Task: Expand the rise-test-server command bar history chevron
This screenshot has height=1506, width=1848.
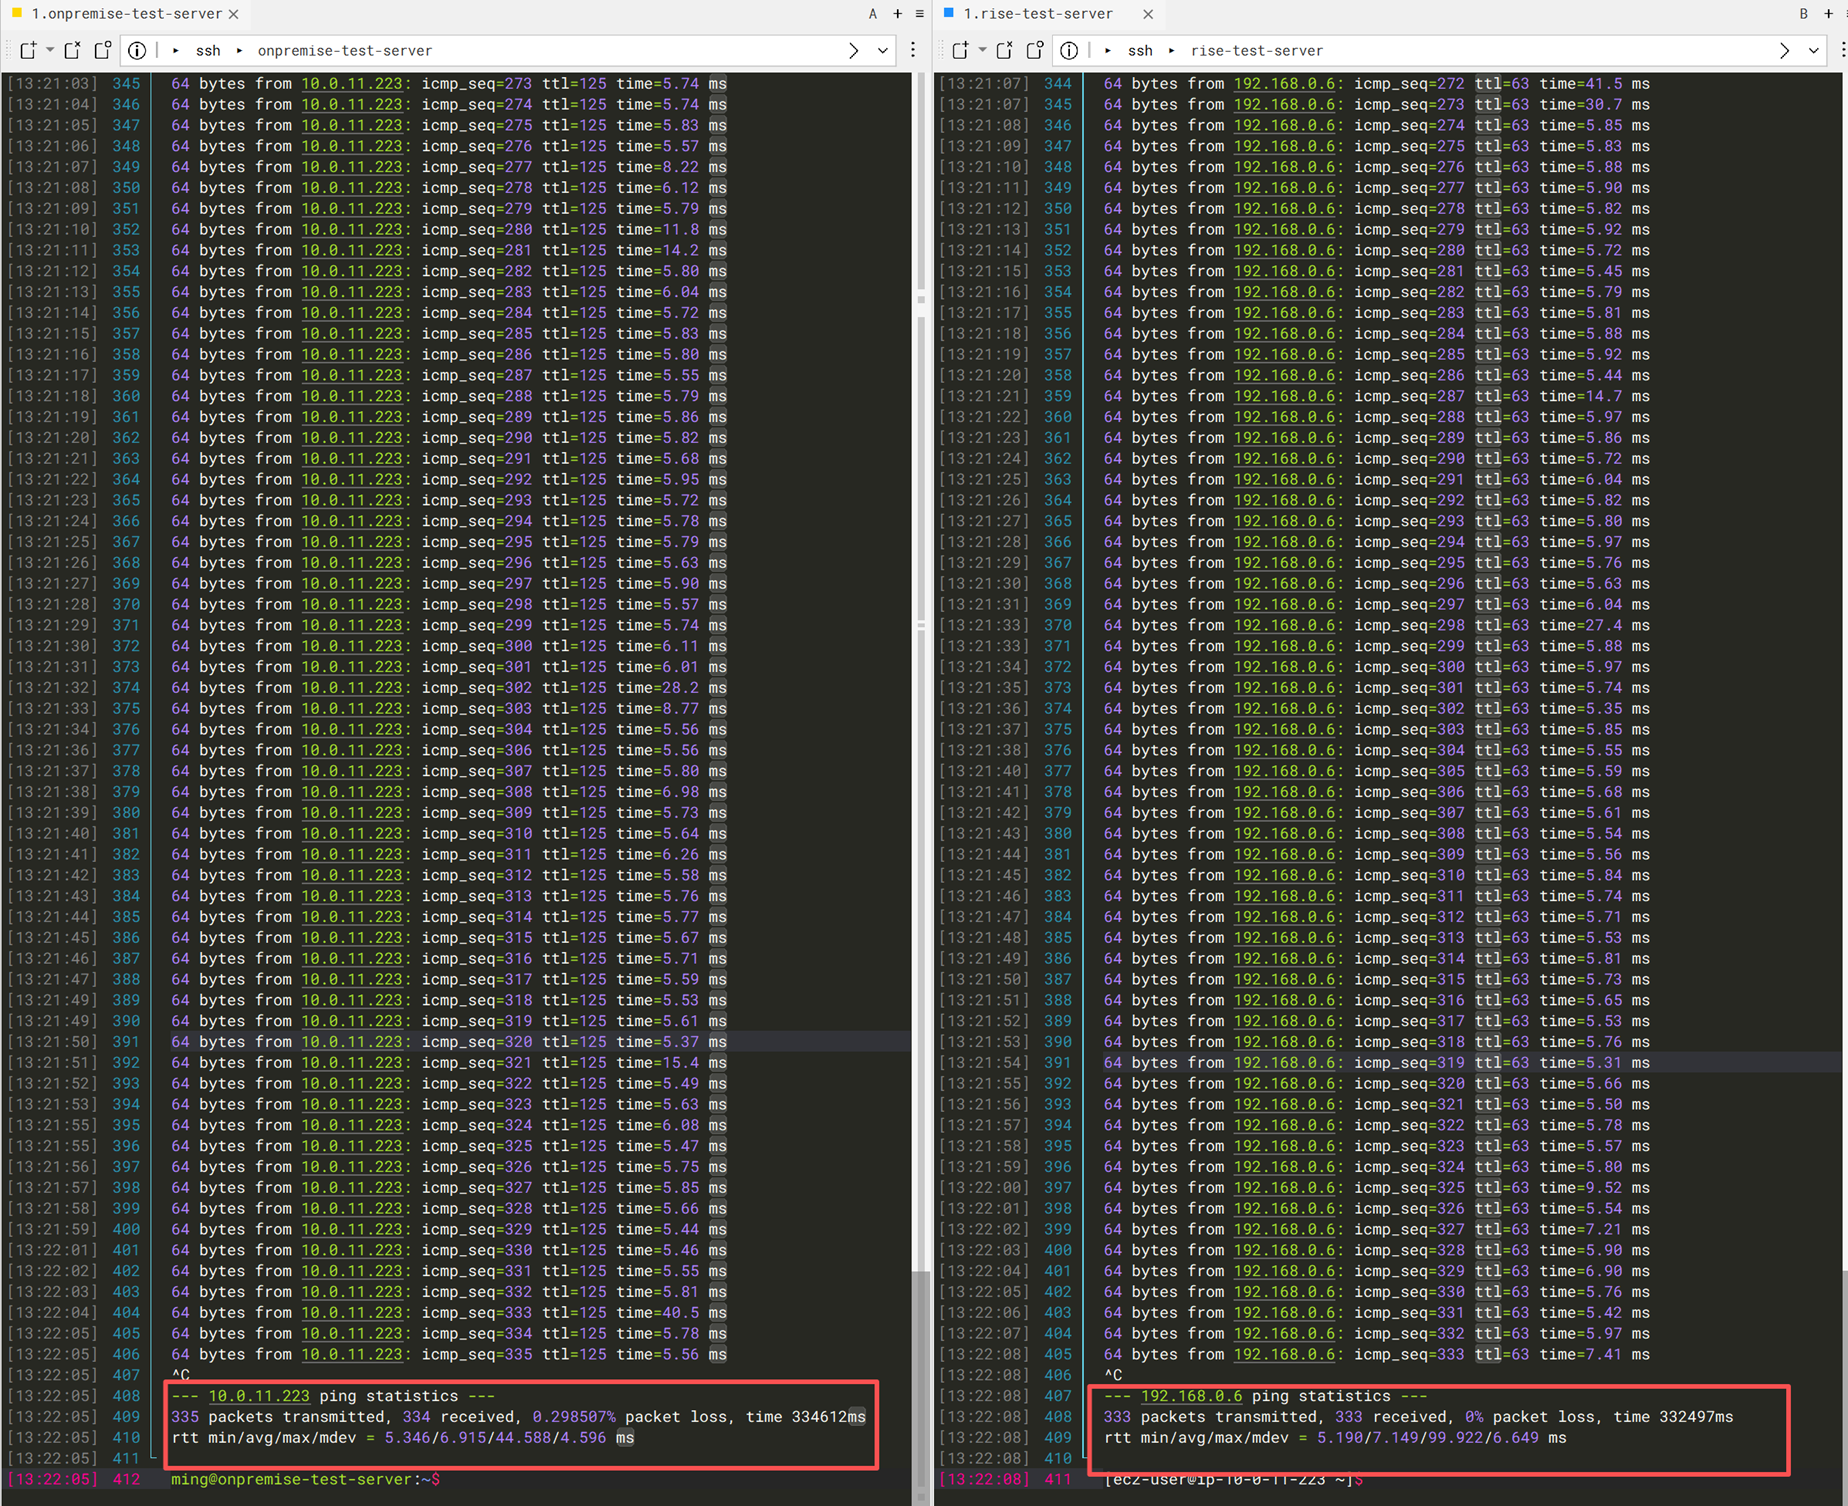Action: tap(1814, 50)
